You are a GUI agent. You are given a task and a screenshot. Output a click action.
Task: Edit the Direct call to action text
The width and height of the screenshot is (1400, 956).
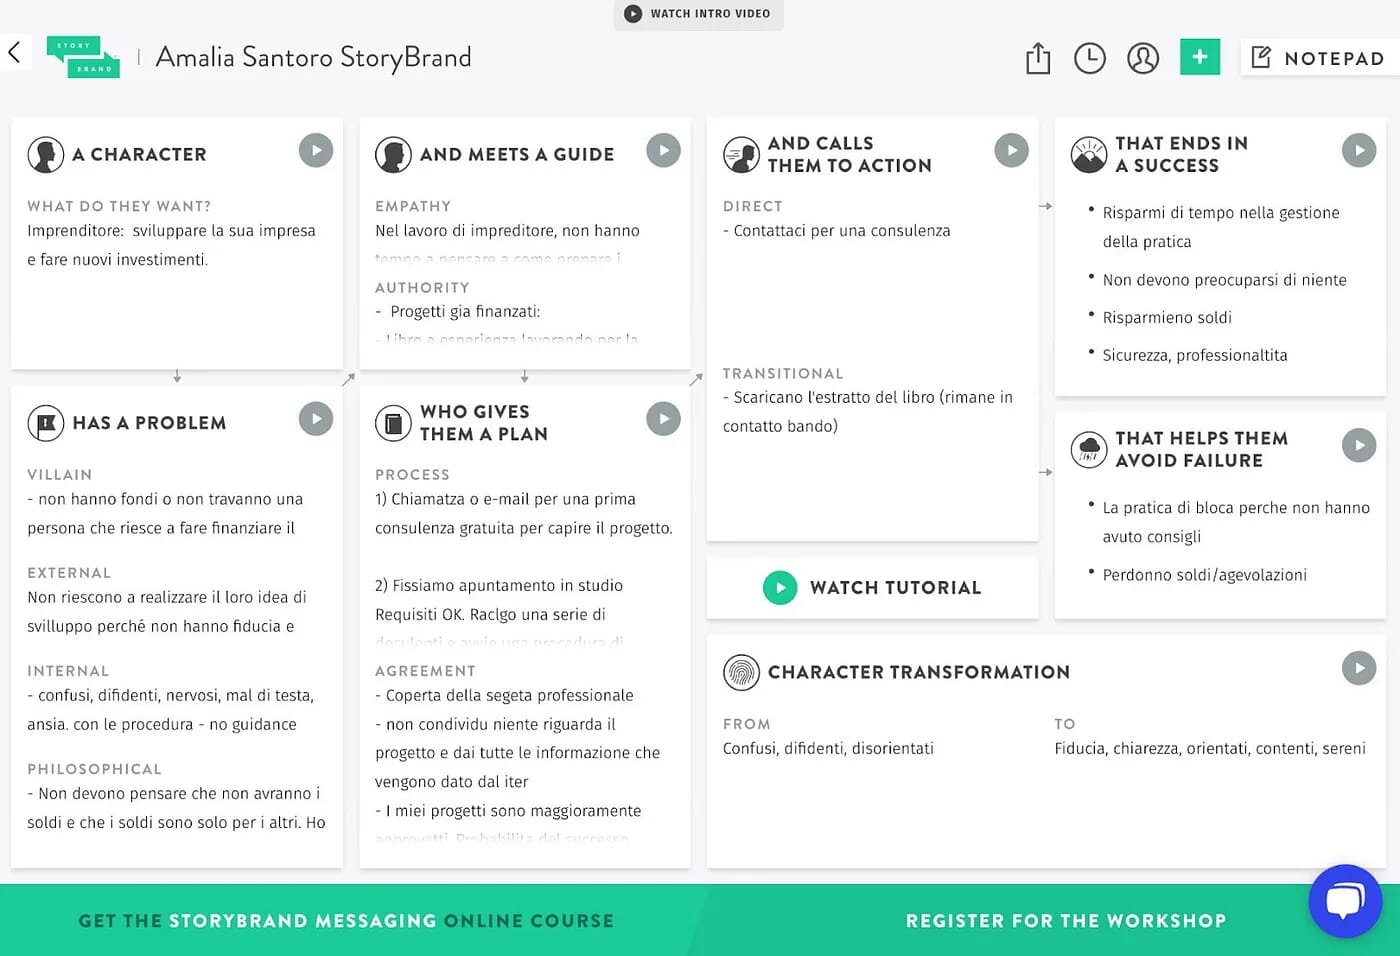pyautogui.click(x=841, y=231)
